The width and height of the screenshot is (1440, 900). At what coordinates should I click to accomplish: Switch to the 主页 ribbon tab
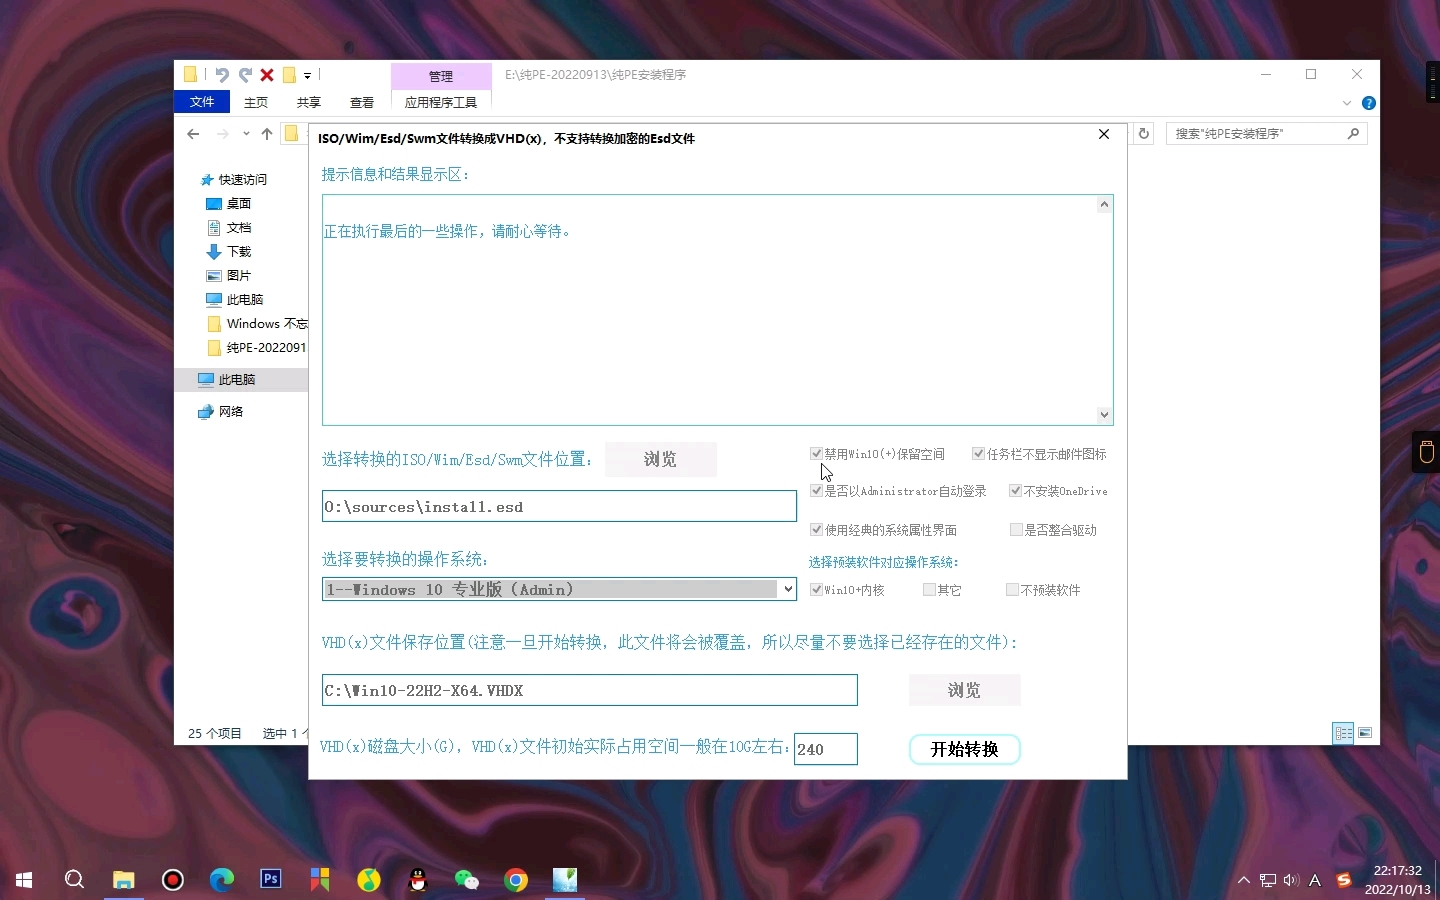click(256, 103)
